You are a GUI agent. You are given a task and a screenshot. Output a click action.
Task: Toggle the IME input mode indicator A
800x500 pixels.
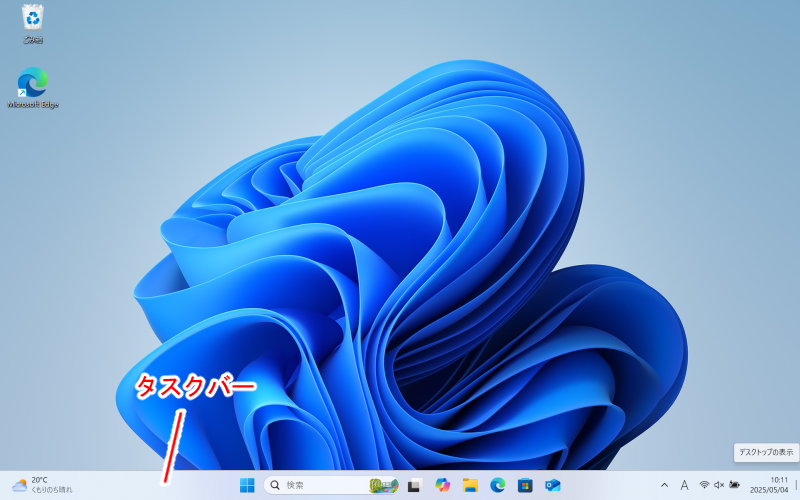tap(684, 485)
